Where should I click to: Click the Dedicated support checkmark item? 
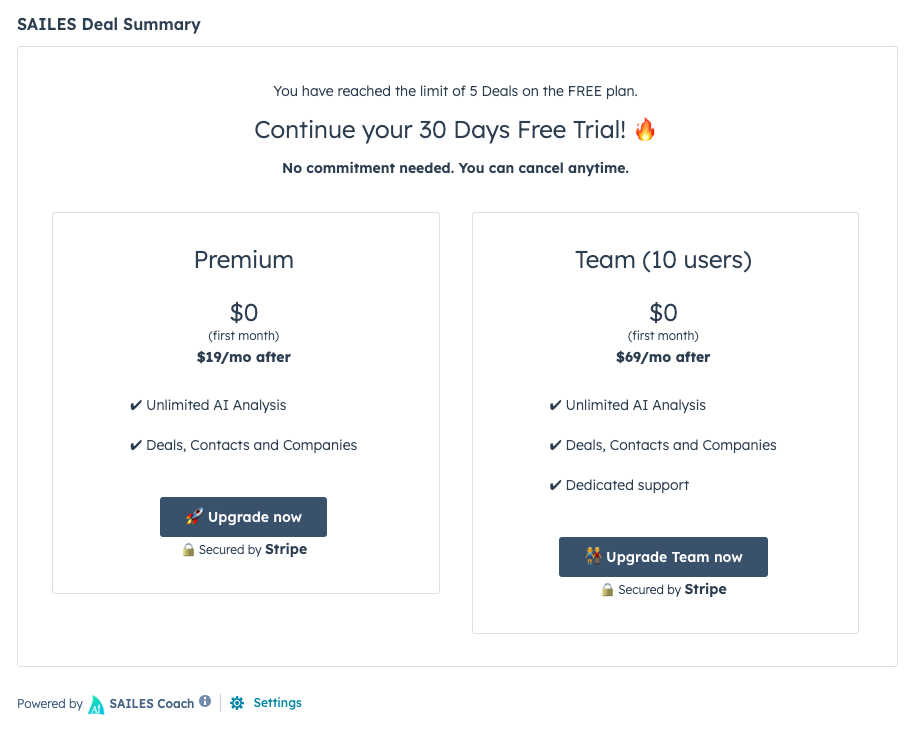coord(619,485)
